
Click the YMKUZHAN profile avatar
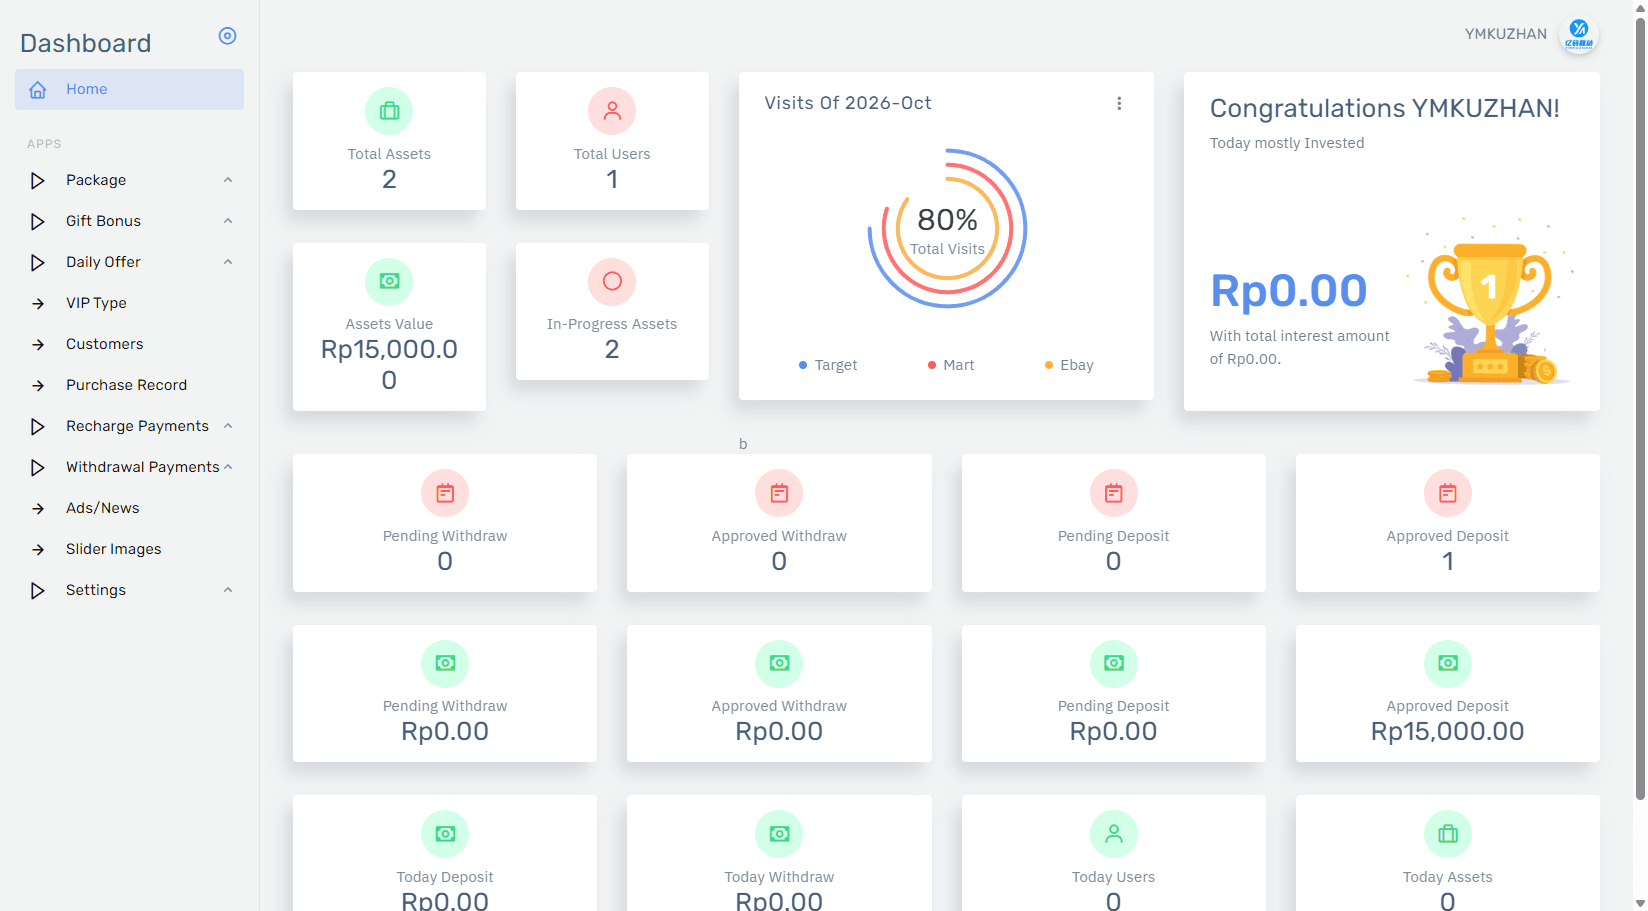[1579, 35]
